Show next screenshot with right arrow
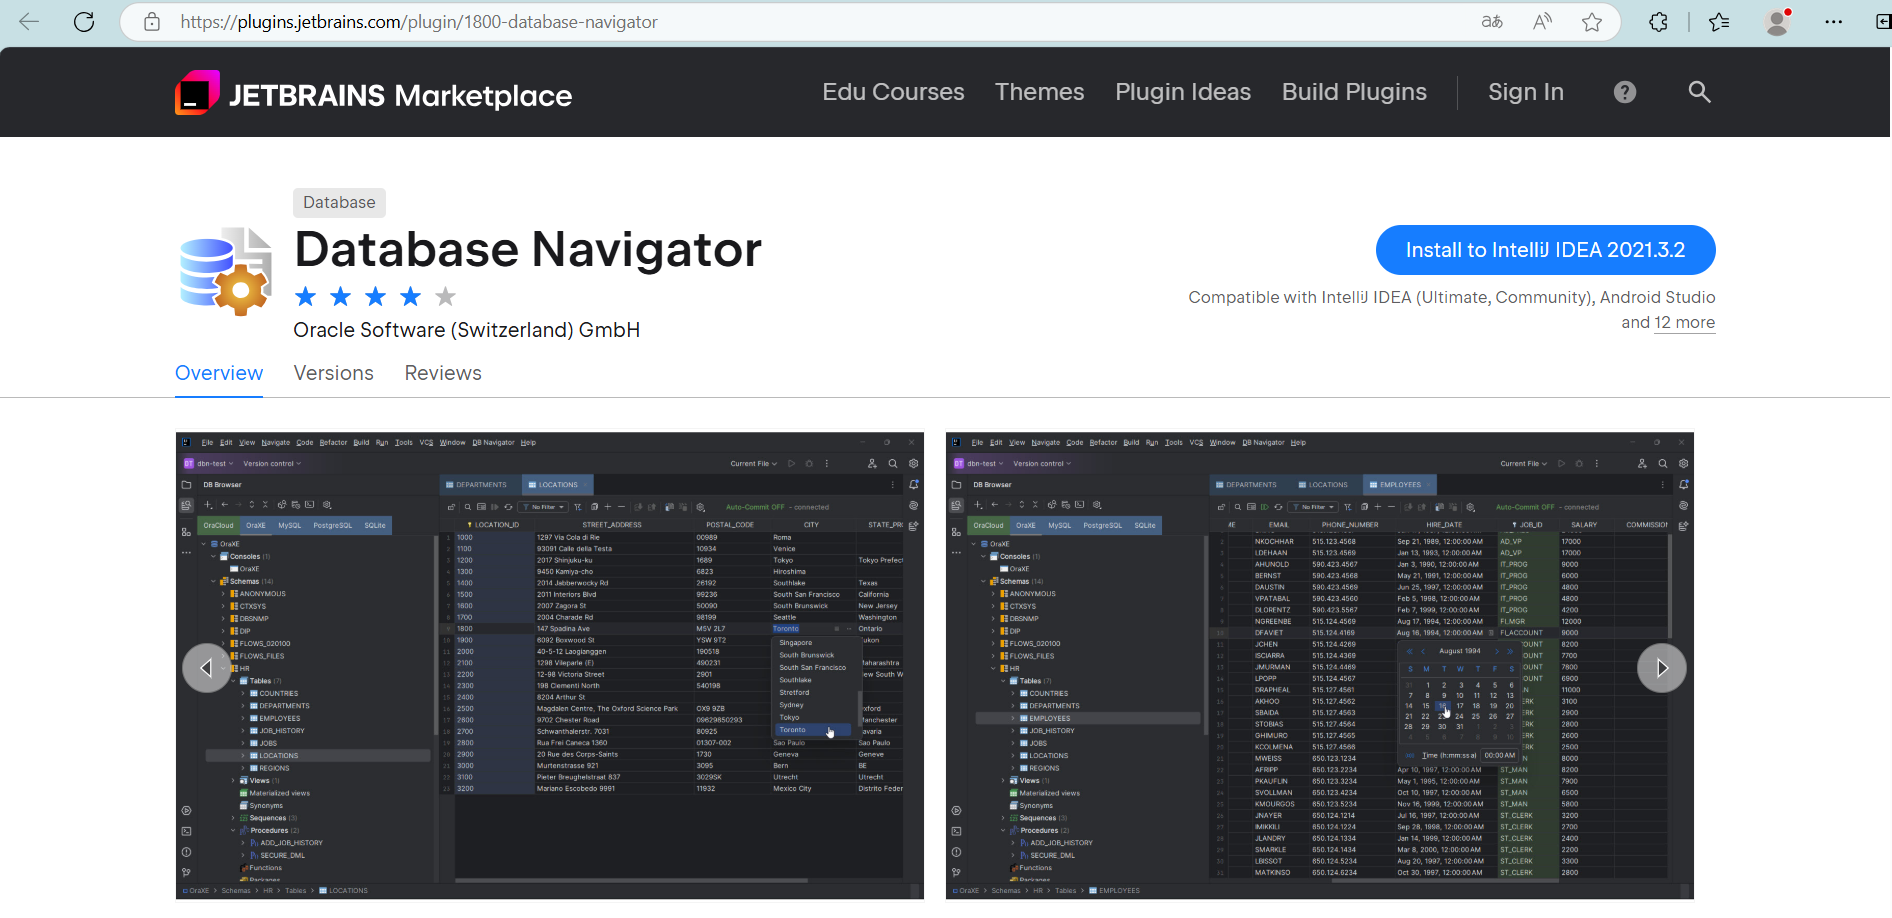 pos(1662,668)
